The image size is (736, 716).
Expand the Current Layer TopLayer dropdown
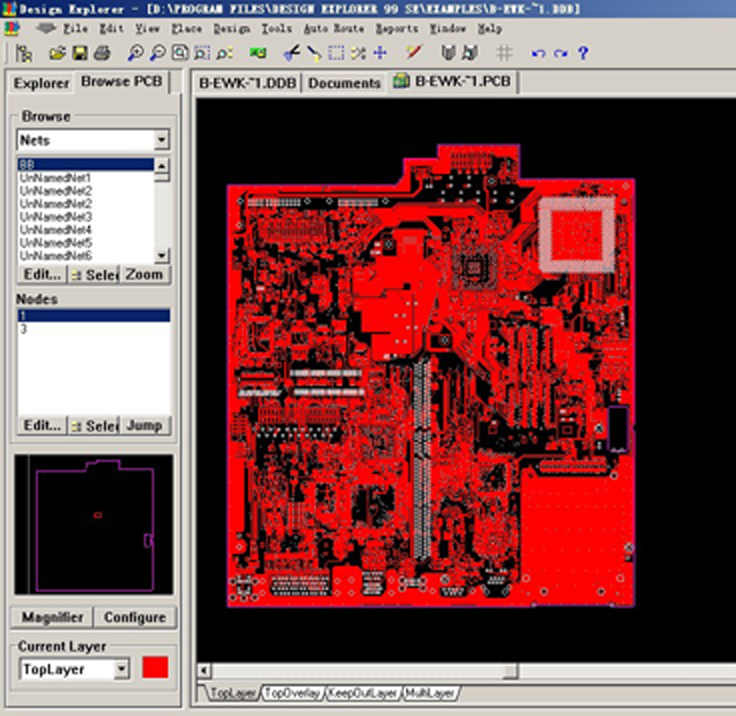[x=122, y=669]
